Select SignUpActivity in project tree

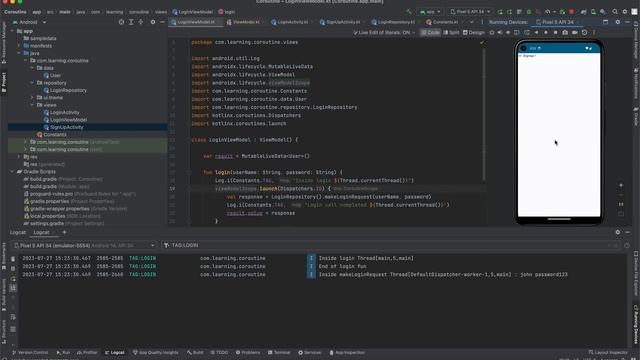point(63,127)
